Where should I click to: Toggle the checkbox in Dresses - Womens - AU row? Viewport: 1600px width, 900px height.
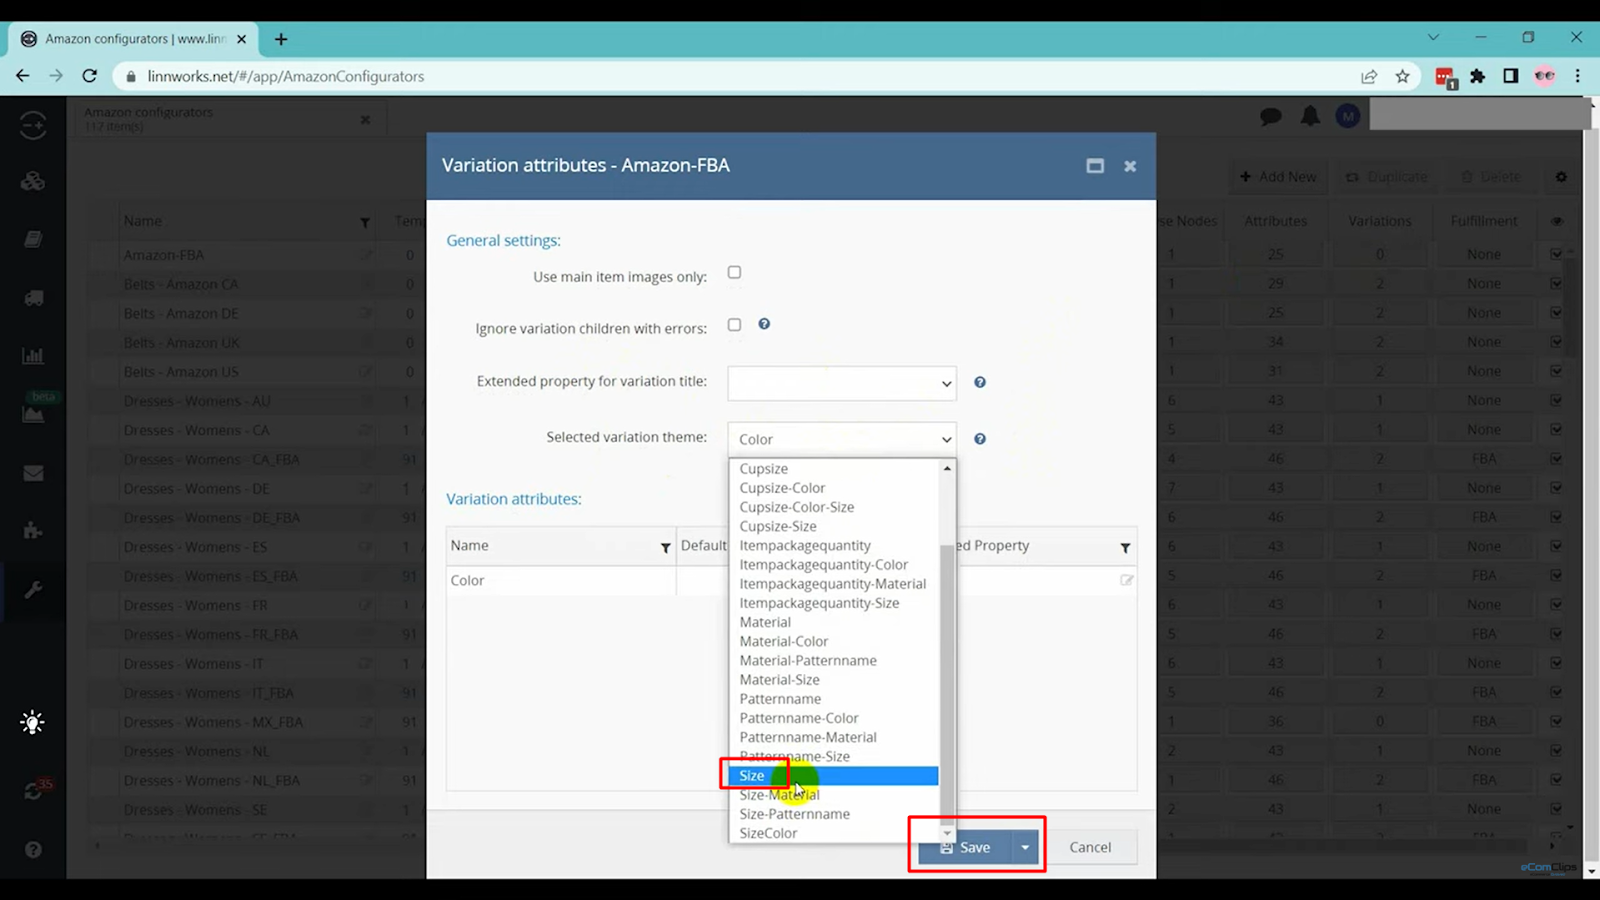1556,400
